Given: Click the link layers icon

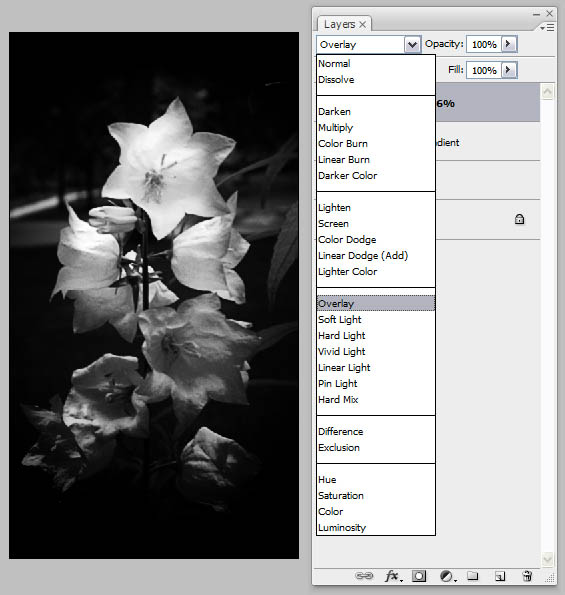Looking at the screenshot, I should 364,576.
